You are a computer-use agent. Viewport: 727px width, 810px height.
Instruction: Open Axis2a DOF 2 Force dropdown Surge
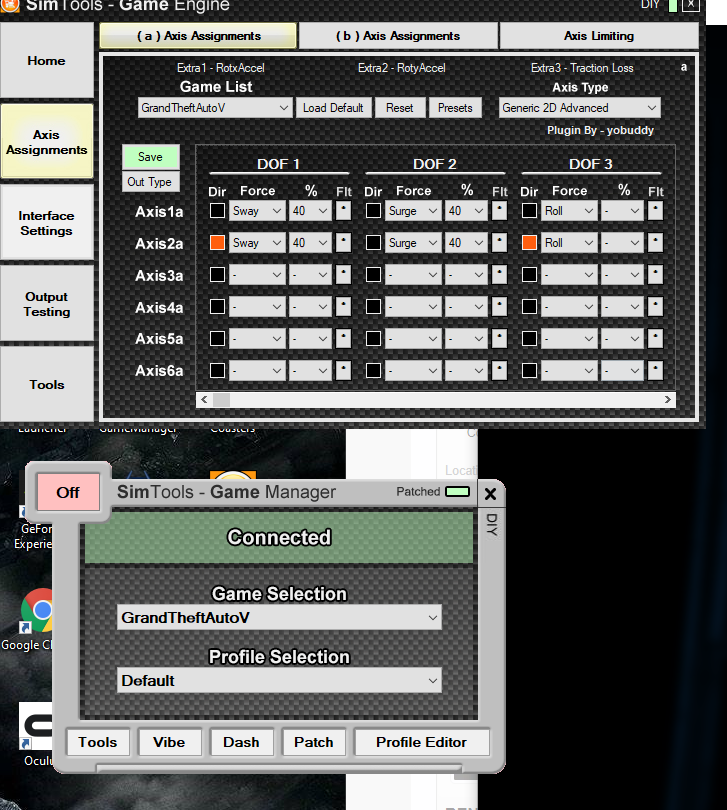[x=413, y=243]
